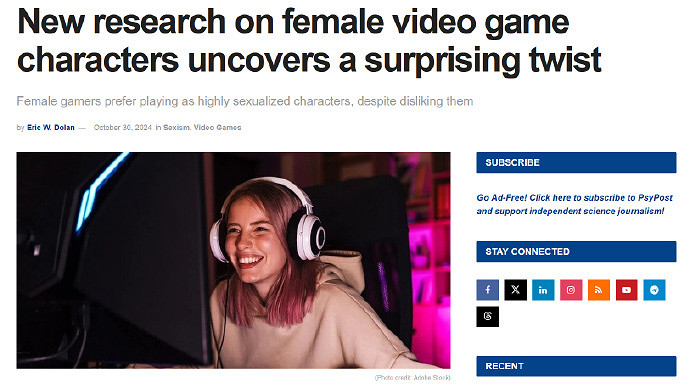
Task: Open the X (Twitter) social icon
Action: (515, 290)
